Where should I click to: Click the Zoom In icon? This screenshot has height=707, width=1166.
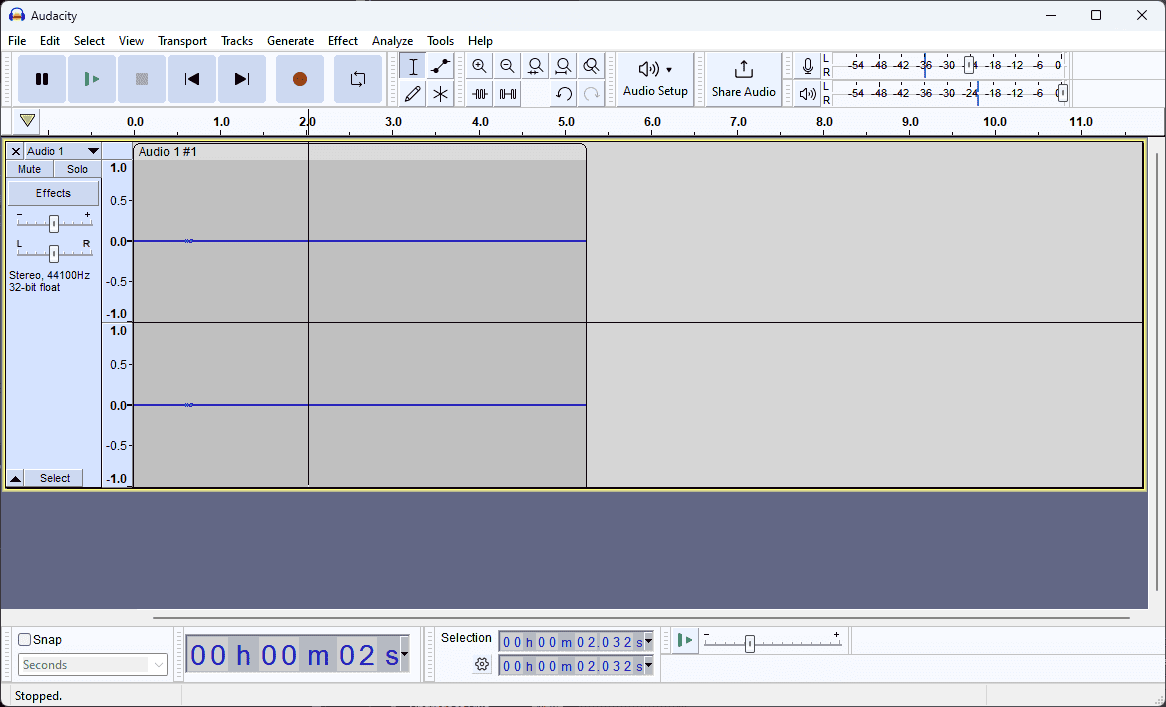click(480, 66)
